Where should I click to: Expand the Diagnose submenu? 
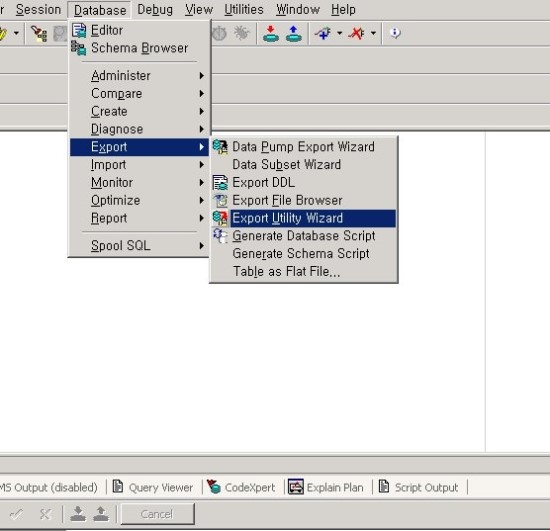click(140, 129)
